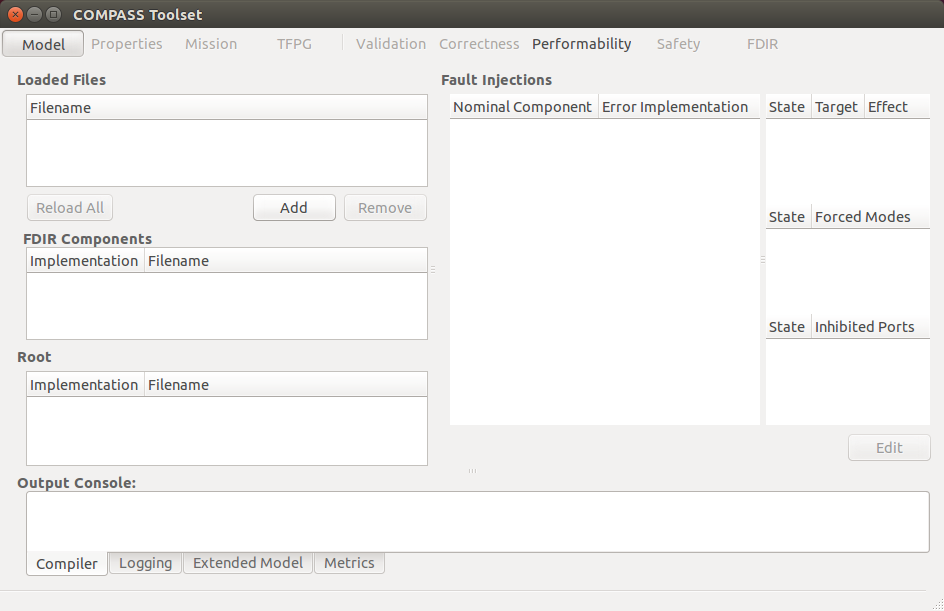
Task: Show the Compiler console tab
Action: coord(66,563)
